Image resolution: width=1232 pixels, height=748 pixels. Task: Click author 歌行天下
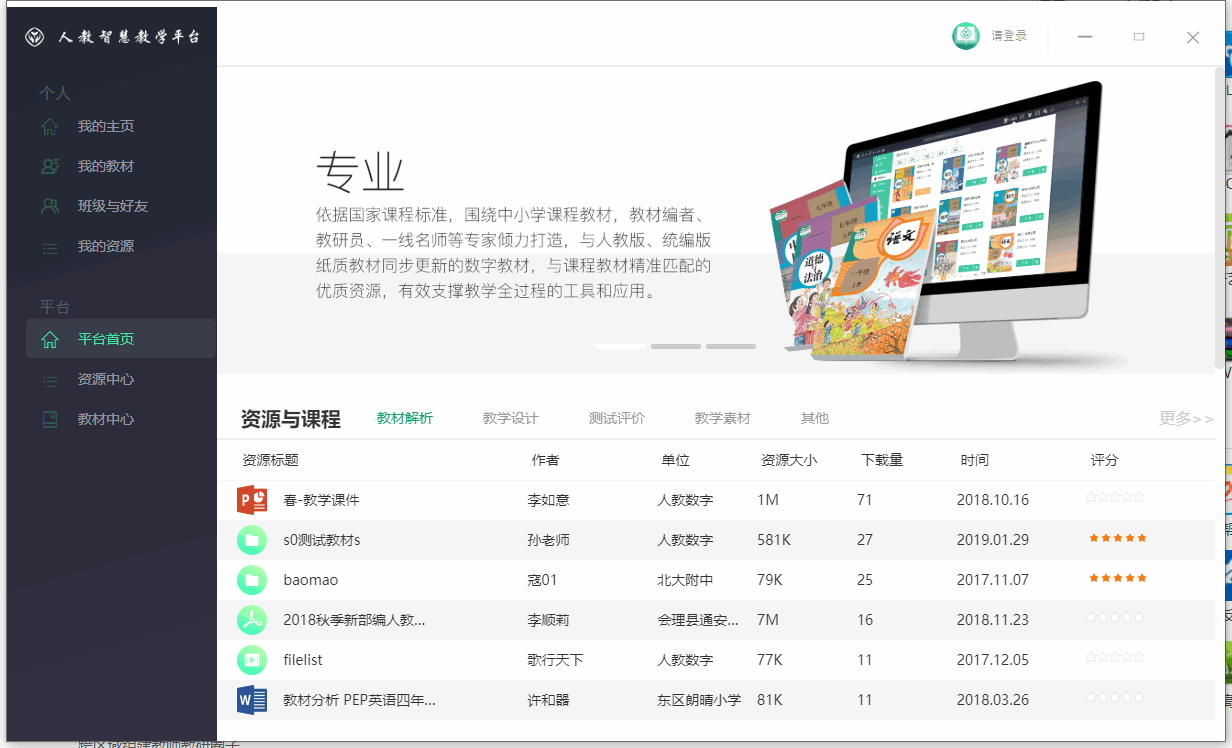tap(555, 660)
